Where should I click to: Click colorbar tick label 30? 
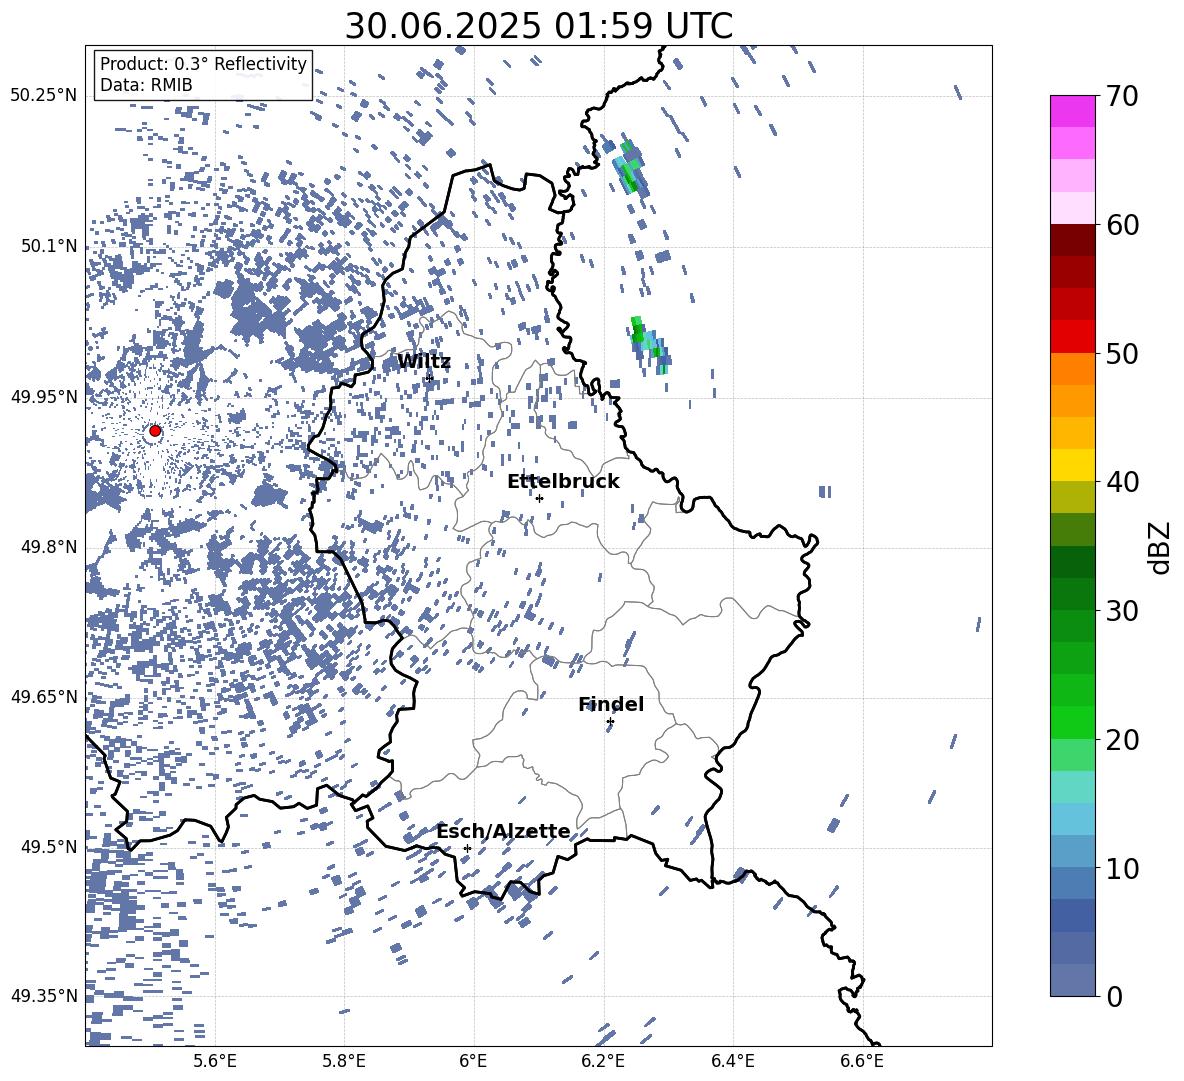pyautogui.click(x=1122, y=611)
